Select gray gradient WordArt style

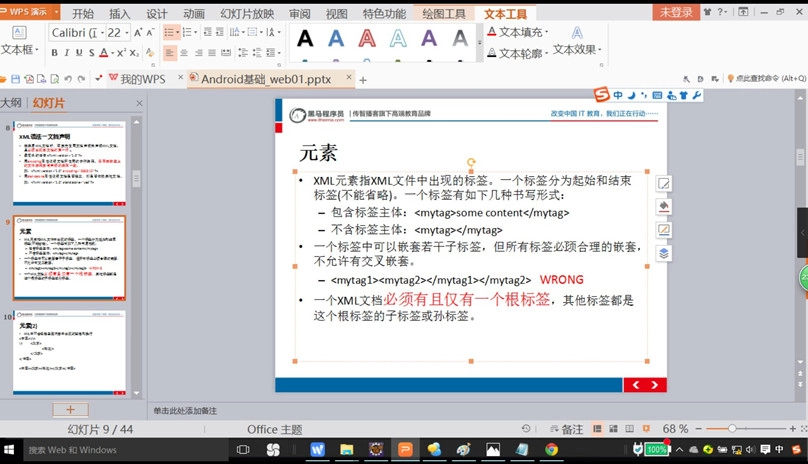coord(460,38)
